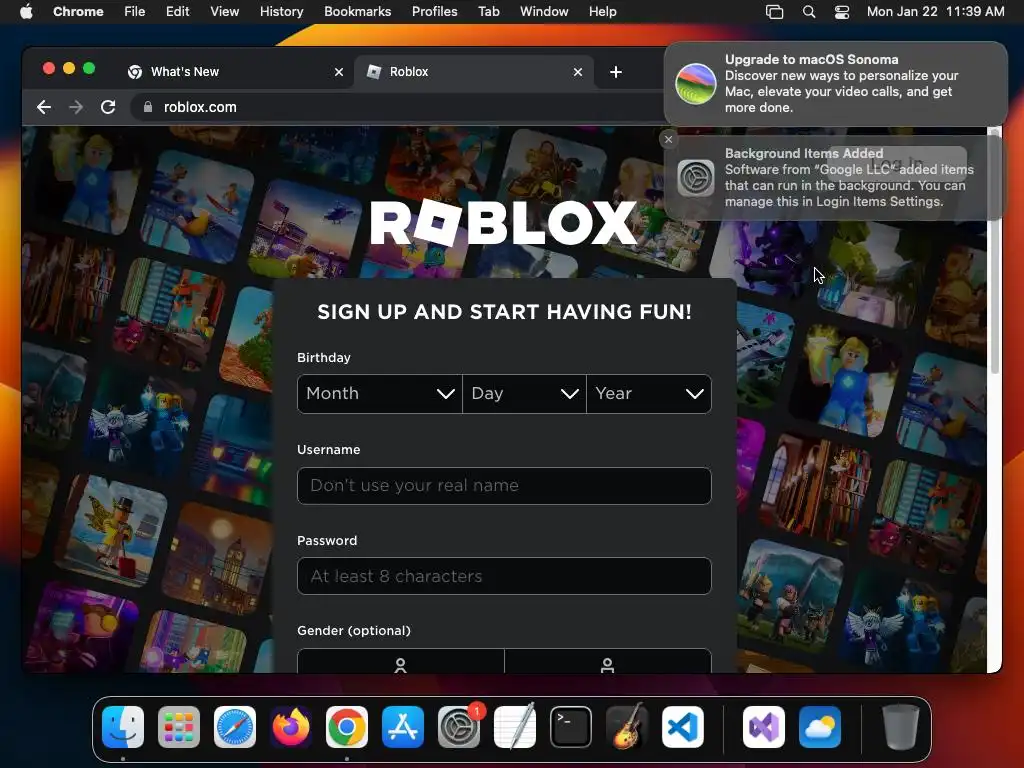This screenshot has width=1024, height=768.
Task: Switch to the What's New tab
Action: tap(235, 72)
